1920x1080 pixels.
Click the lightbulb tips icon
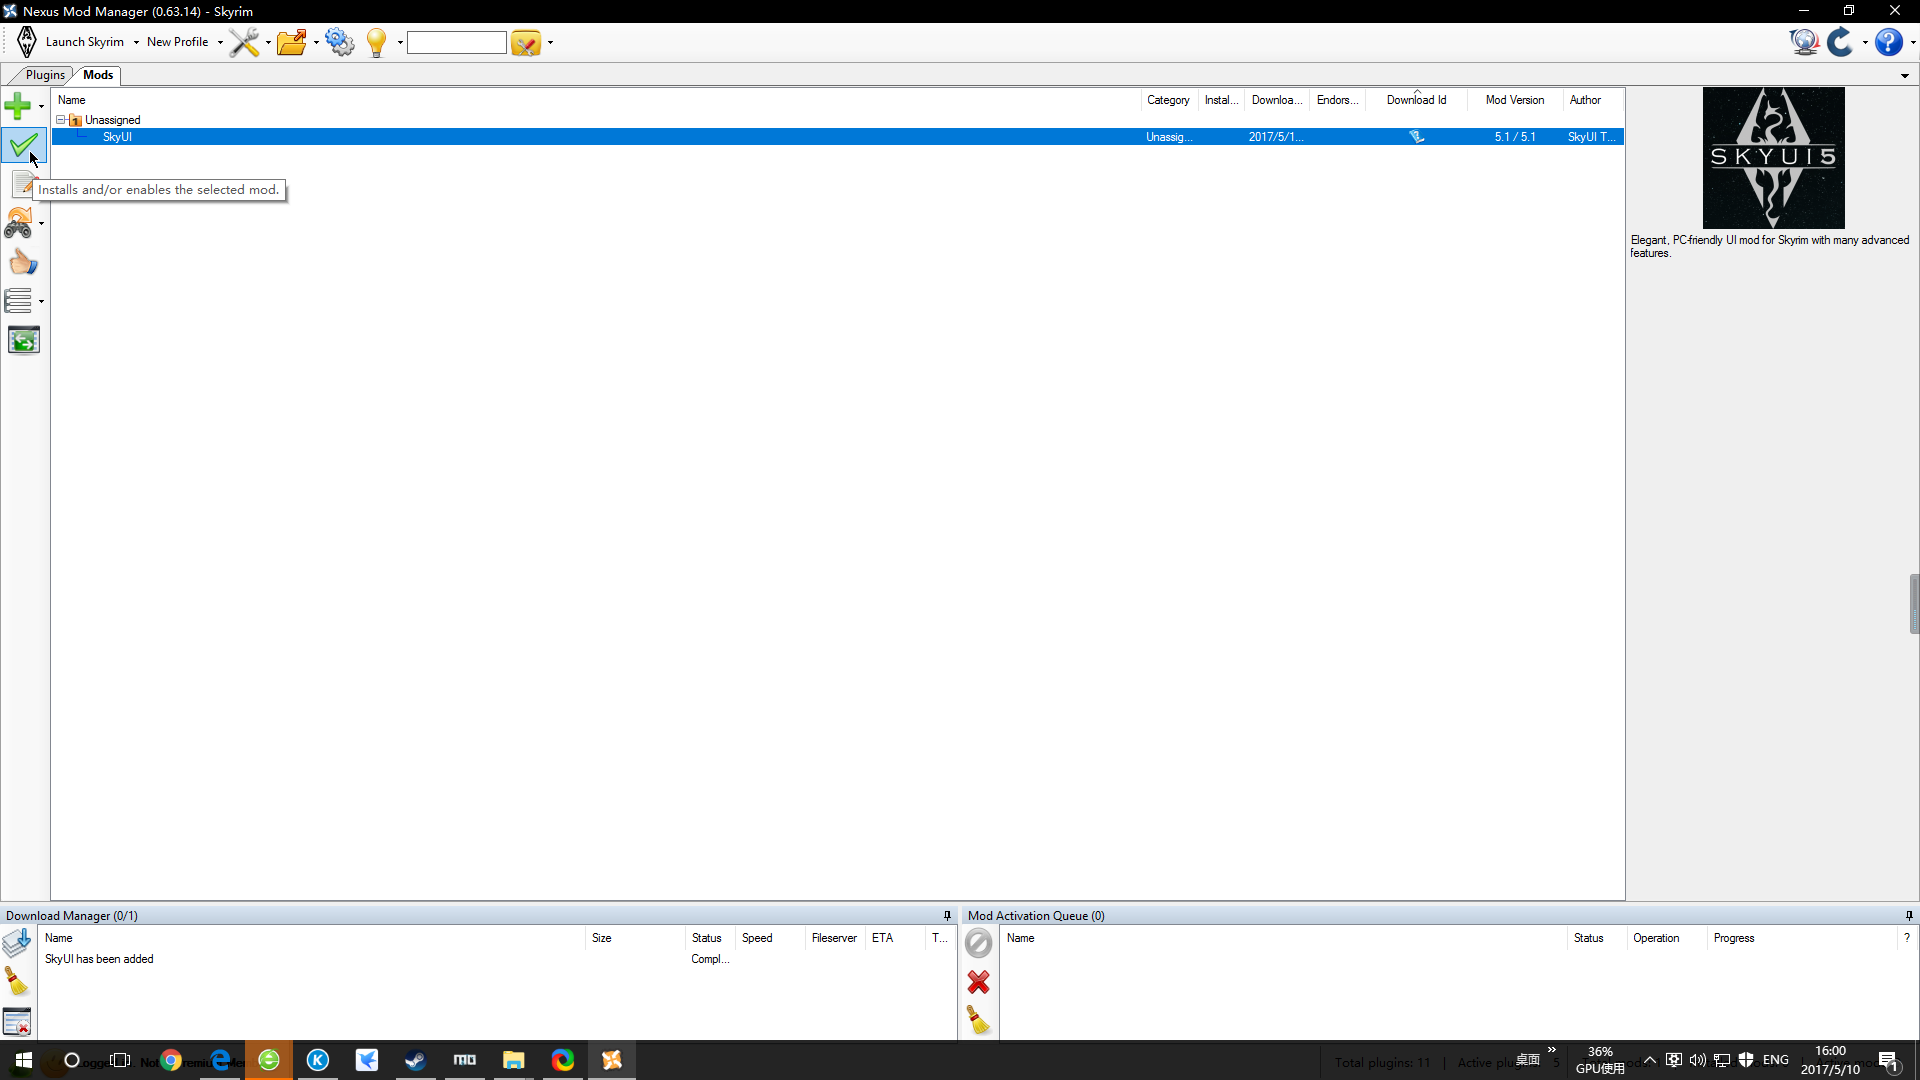(377, 42)
